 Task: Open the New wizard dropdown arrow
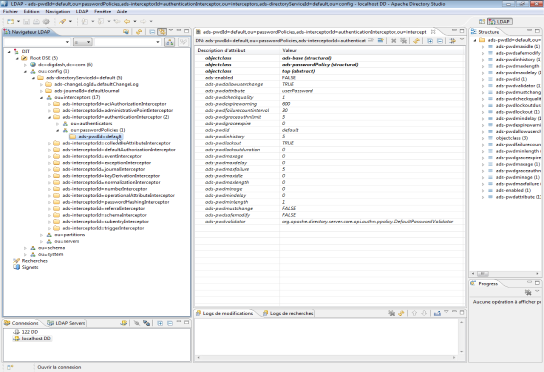click(18, 22)
